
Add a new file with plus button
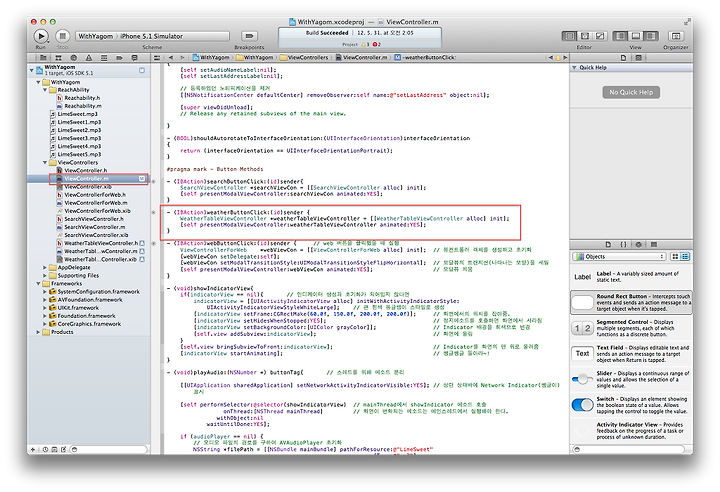(x=33, y=449)
